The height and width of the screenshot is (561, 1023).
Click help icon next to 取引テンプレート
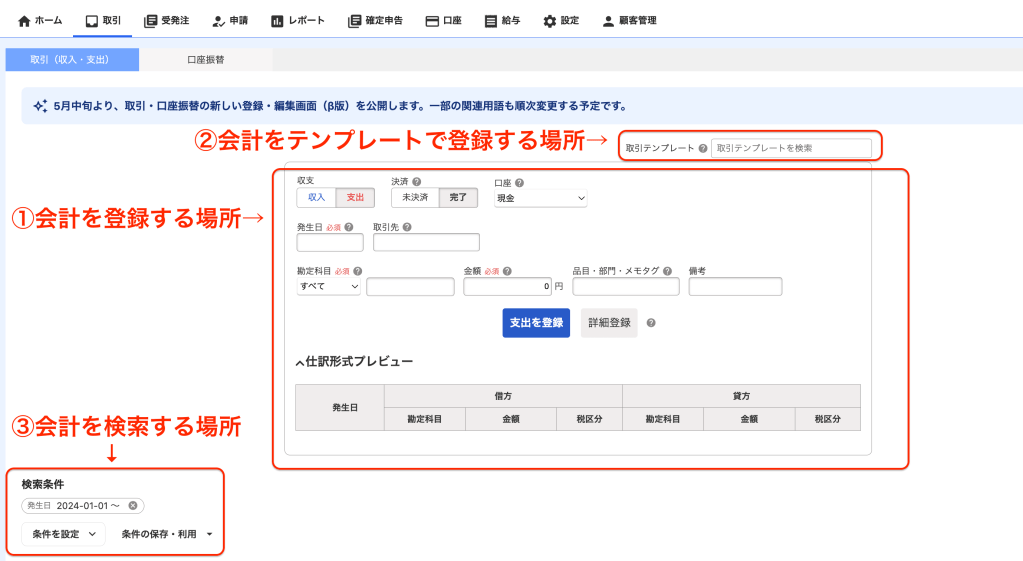pyautogui.click(x=703, y=148)
